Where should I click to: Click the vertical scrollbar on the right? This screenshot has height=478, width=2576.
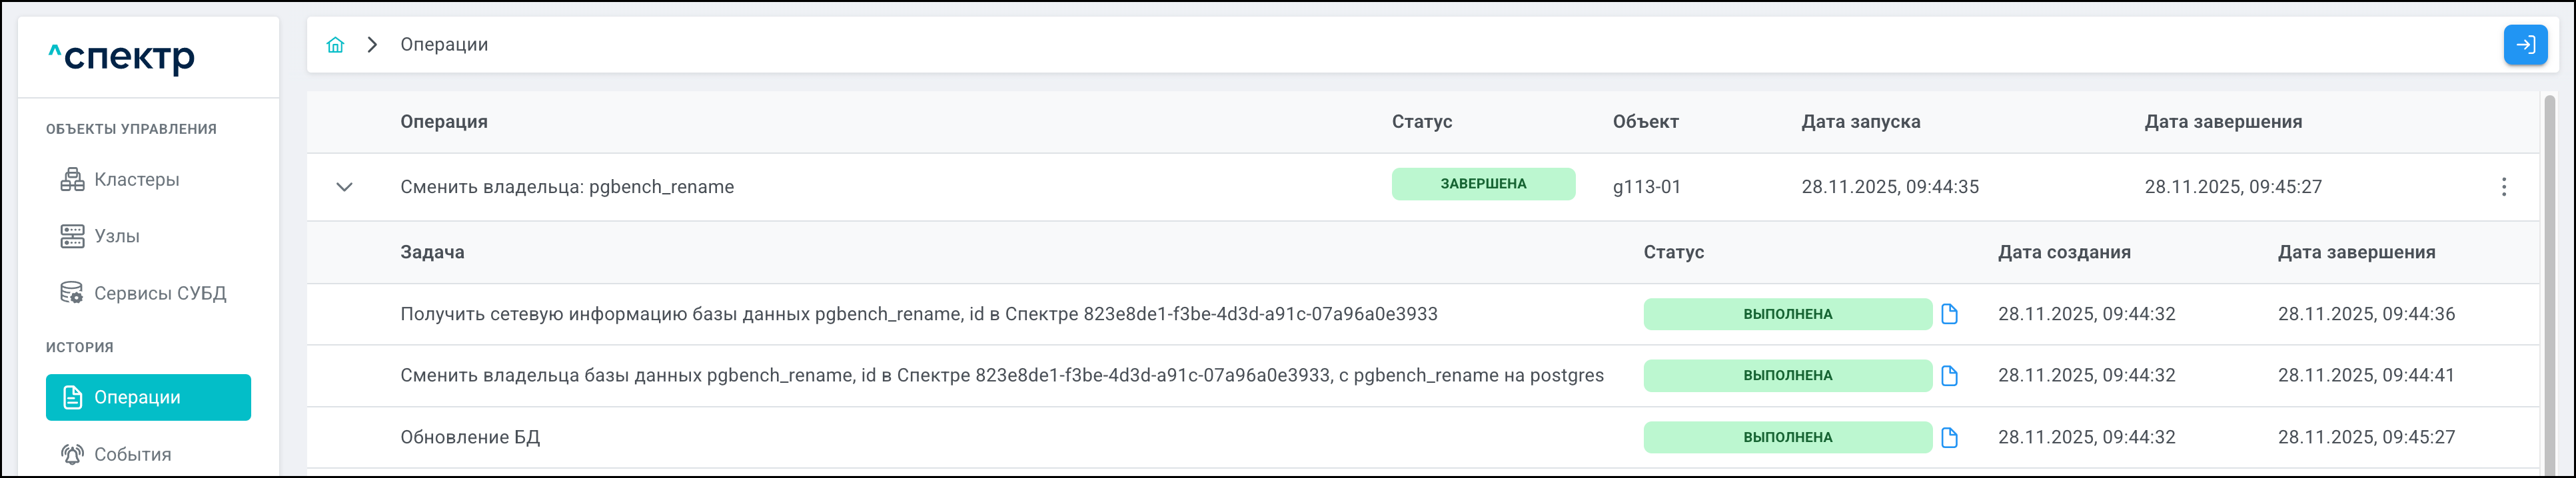click(x=2549, y=280)
